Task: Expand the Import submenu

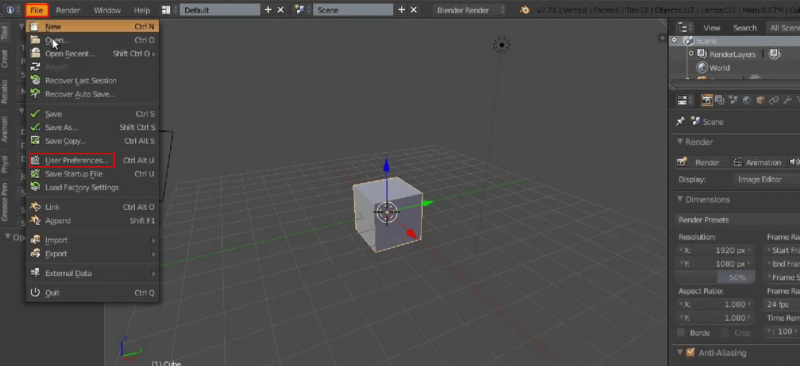Action: pos(92,240)
